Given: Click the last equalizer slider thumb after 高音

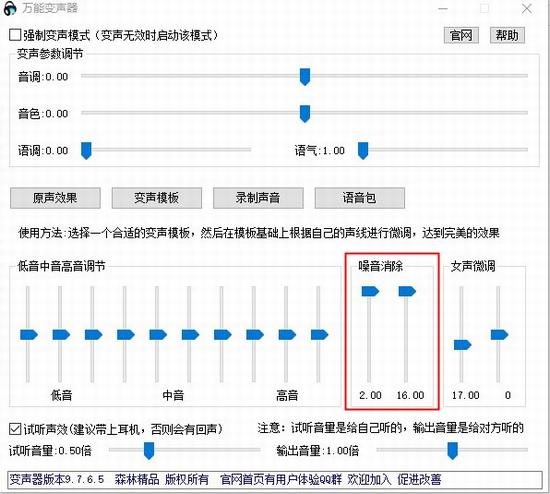Looking at the screenshot, I should coord(320,335).
